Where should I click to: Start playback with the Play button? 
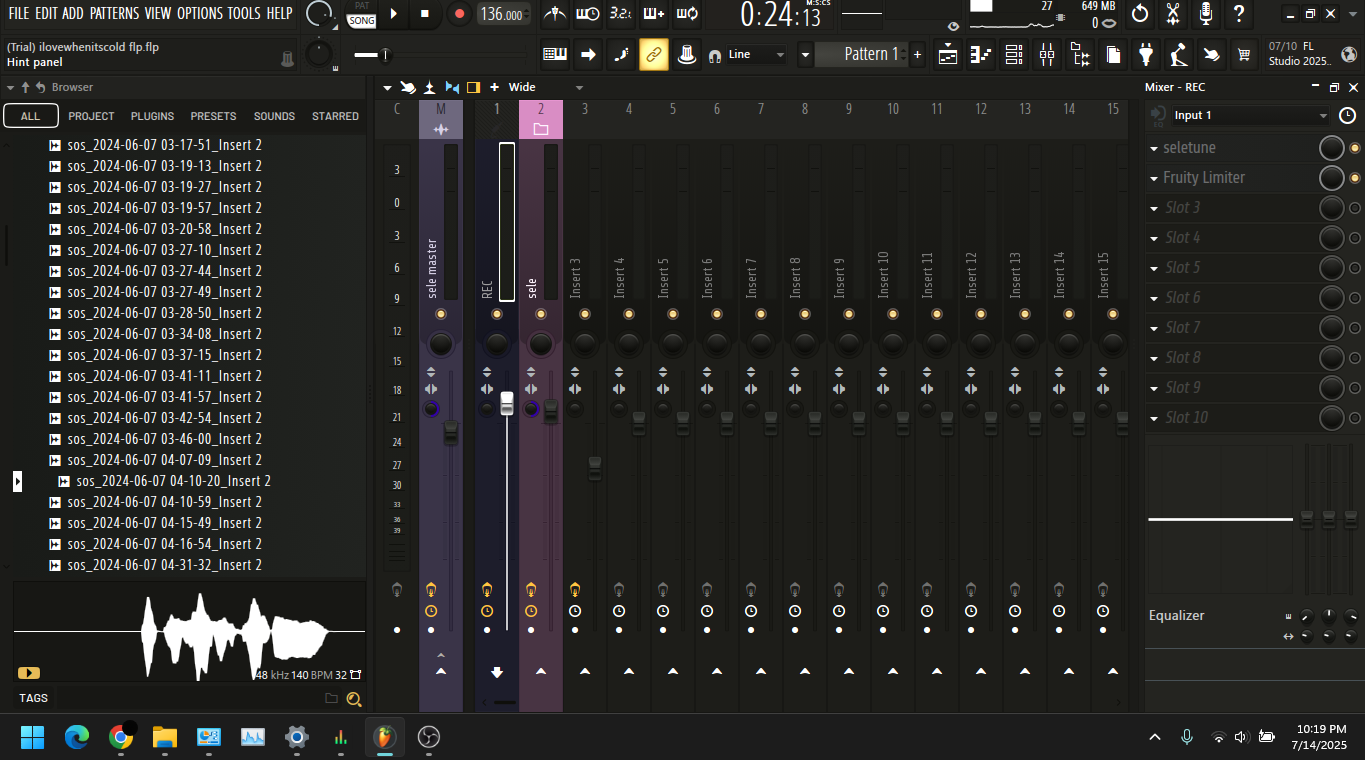tap(393, 14)
